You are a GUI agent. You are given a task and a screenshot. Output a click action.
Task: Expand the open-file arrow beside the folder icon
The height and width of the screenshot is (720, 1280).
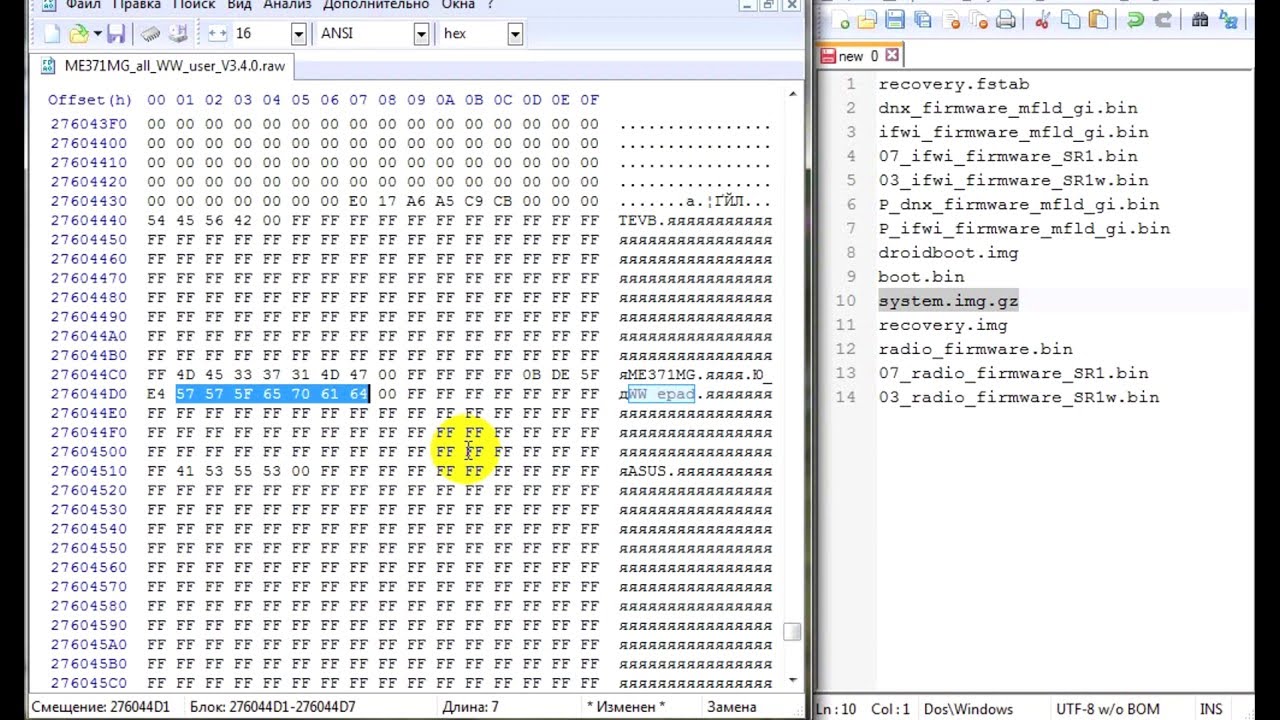[97, 34]
